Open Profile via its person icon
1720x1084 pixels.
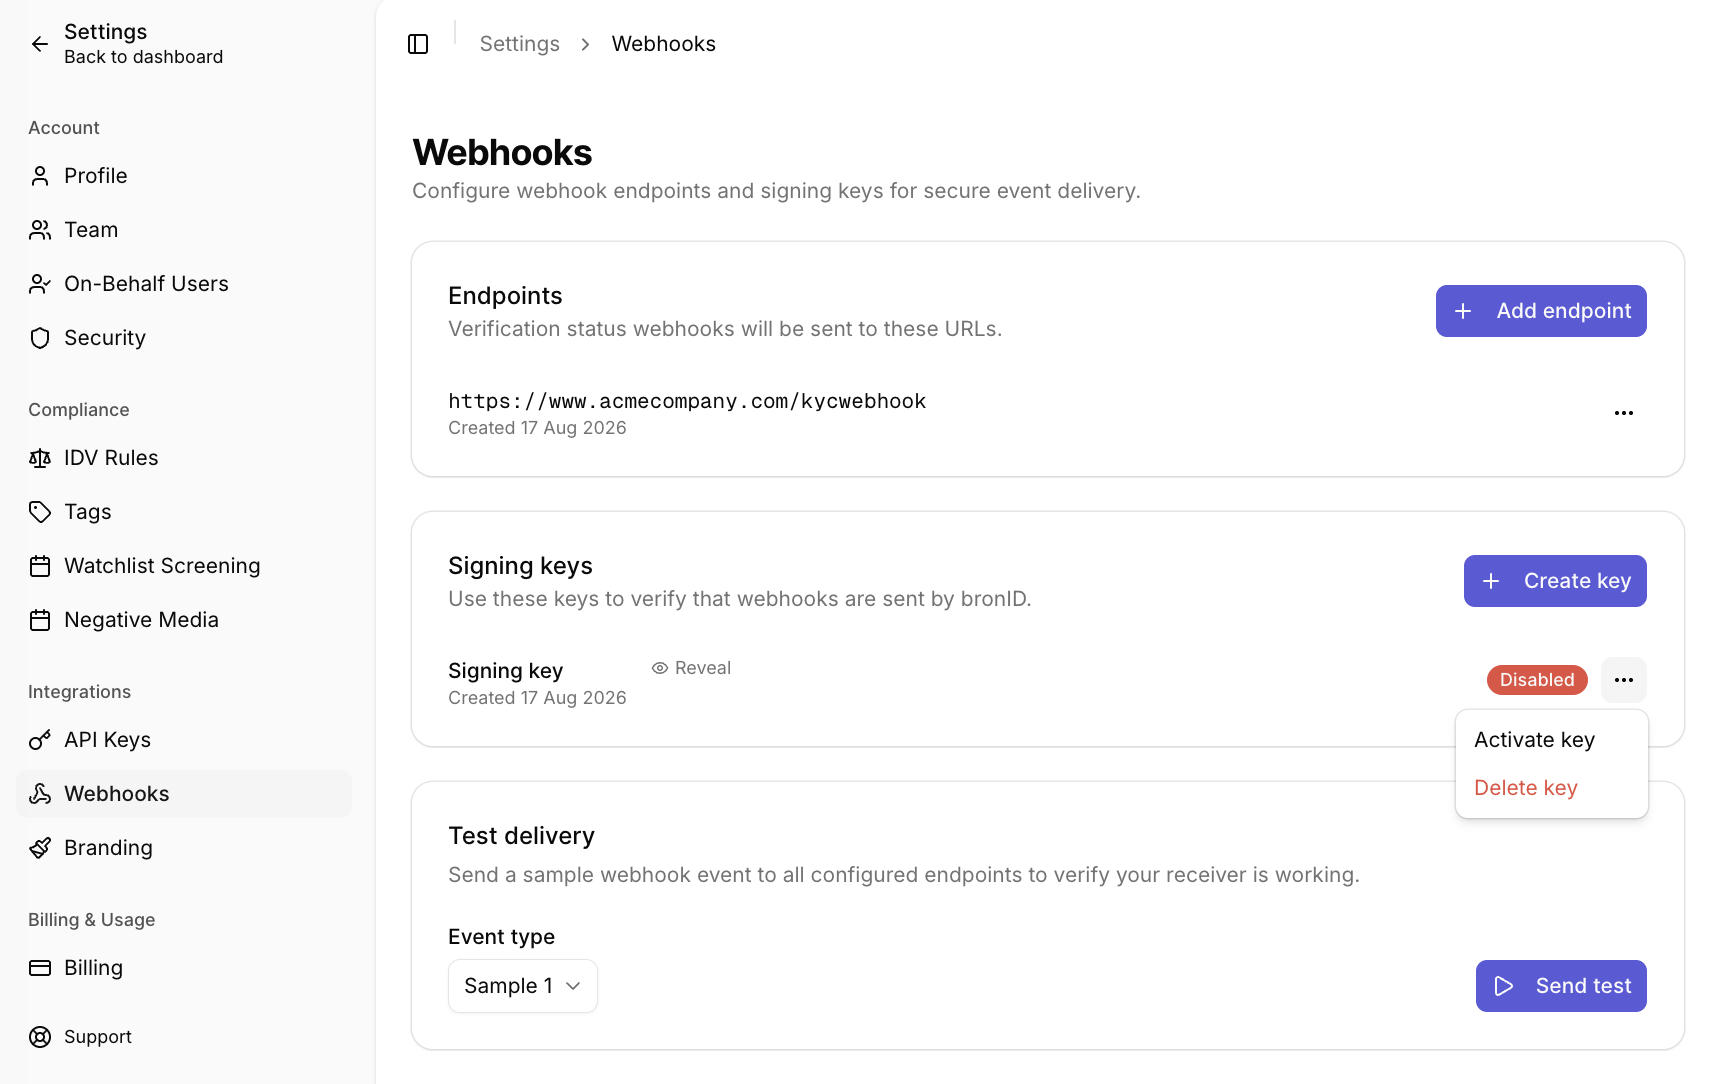(40, 176)
